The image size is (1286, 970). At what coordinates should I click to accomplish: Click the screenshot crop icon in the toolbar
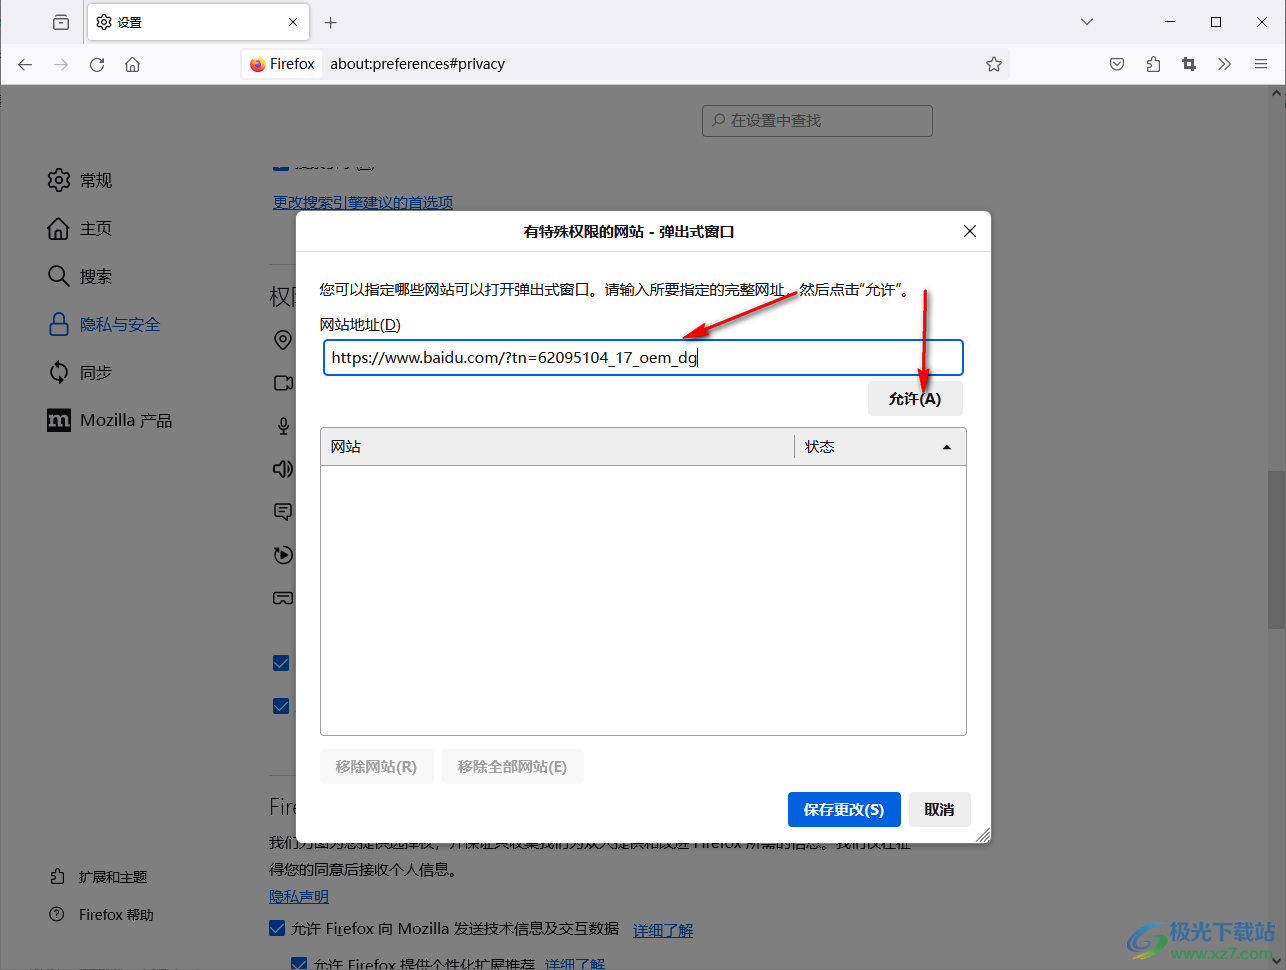point(1189,64)
